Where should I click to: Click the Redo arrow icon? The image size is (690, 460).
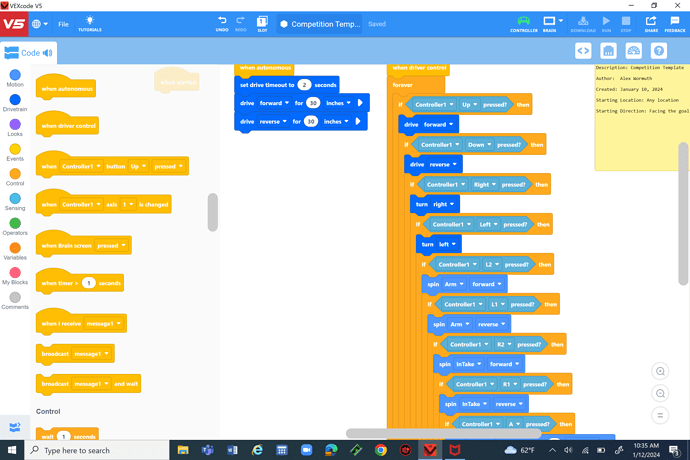240,24
